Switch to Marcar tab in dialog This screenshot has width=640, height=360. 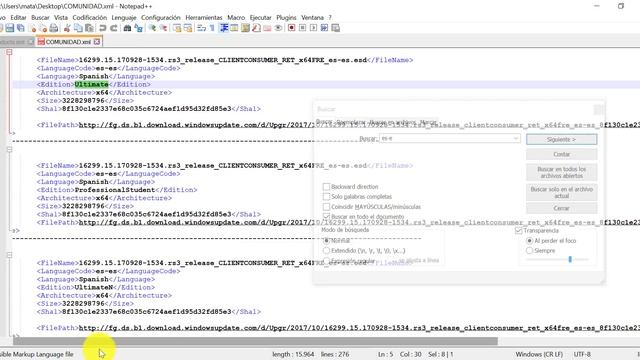pyautogui.click(x=428, y=122)
